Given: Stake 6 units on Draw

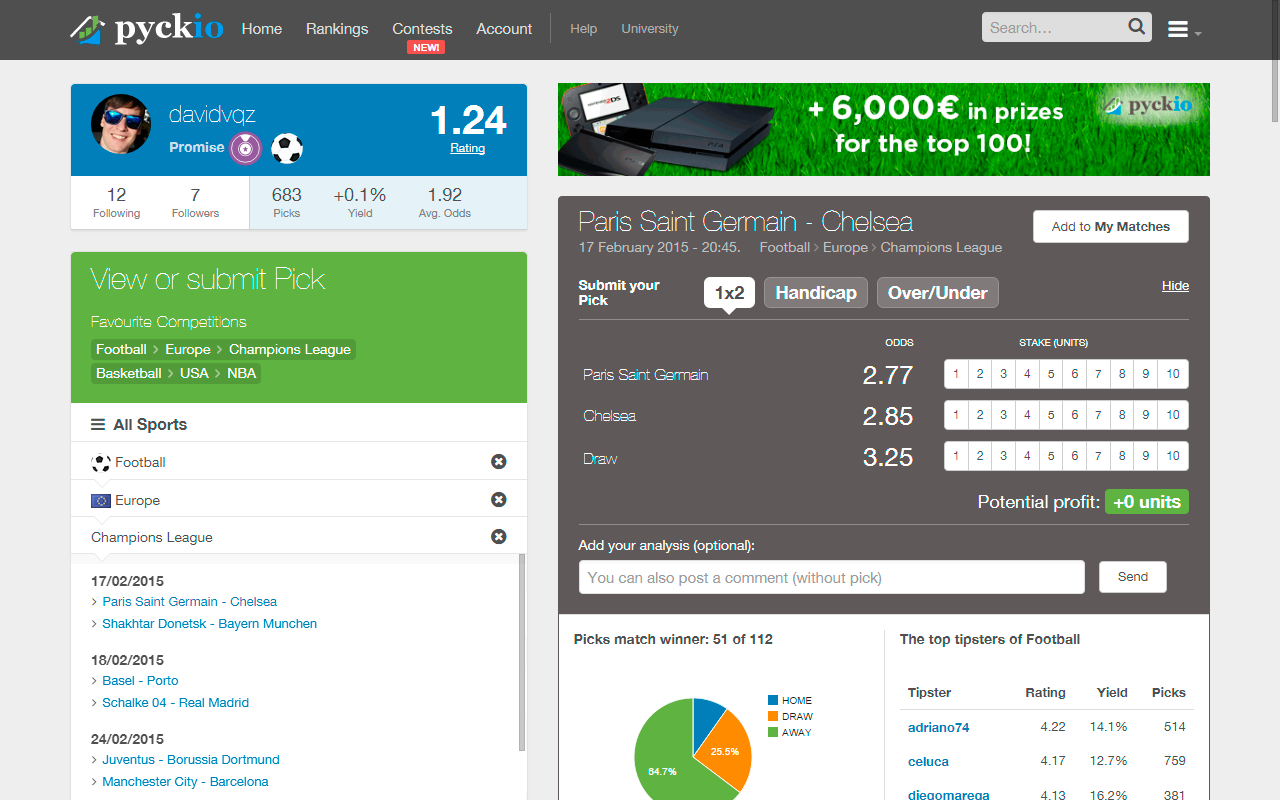Looking at the screenshot, I should (1075, 456).
